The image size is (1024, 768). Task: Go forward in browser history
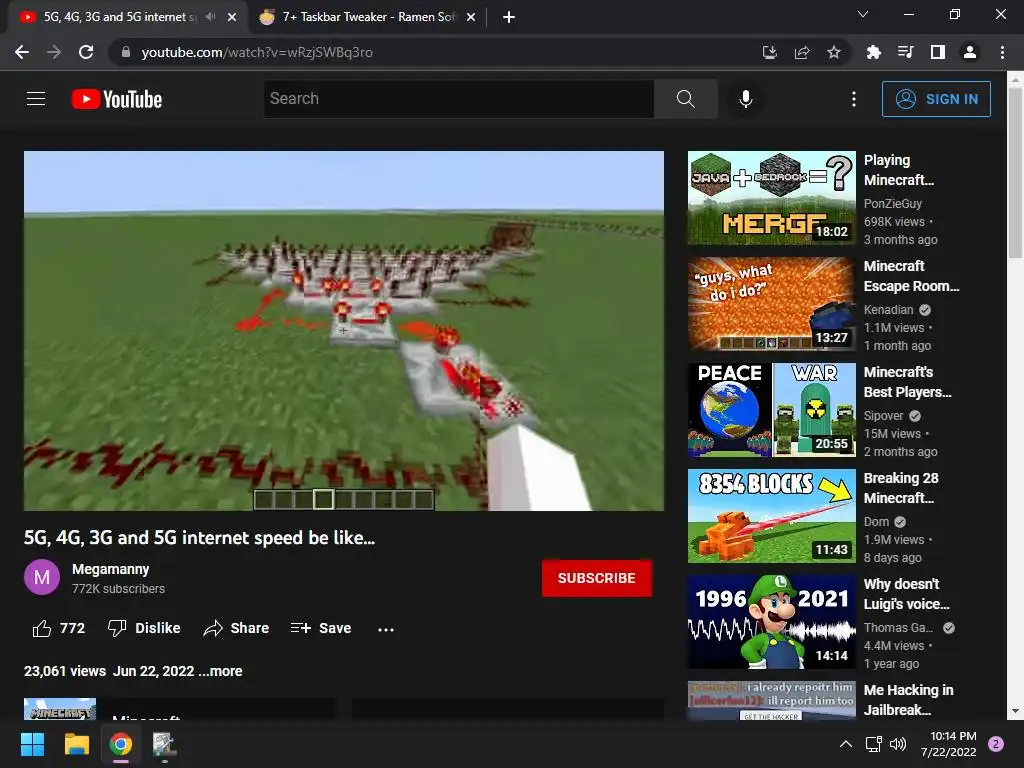(54, 52)
